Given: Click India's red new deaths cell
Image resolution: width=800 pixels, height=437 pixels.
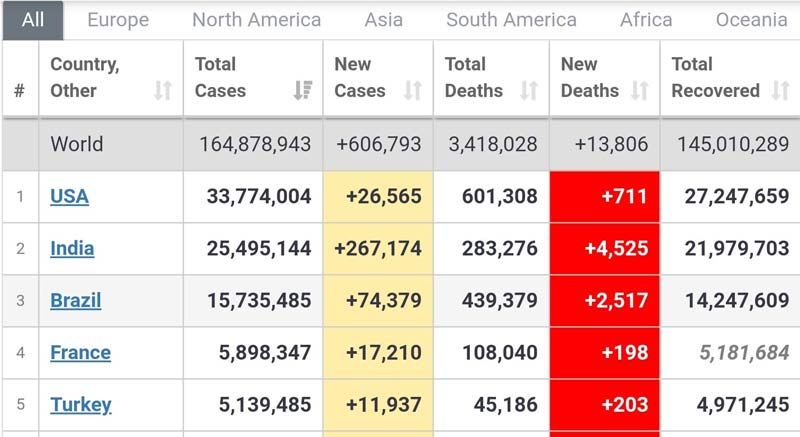Looking at the screenshot, I should click(x=604, y=248).
